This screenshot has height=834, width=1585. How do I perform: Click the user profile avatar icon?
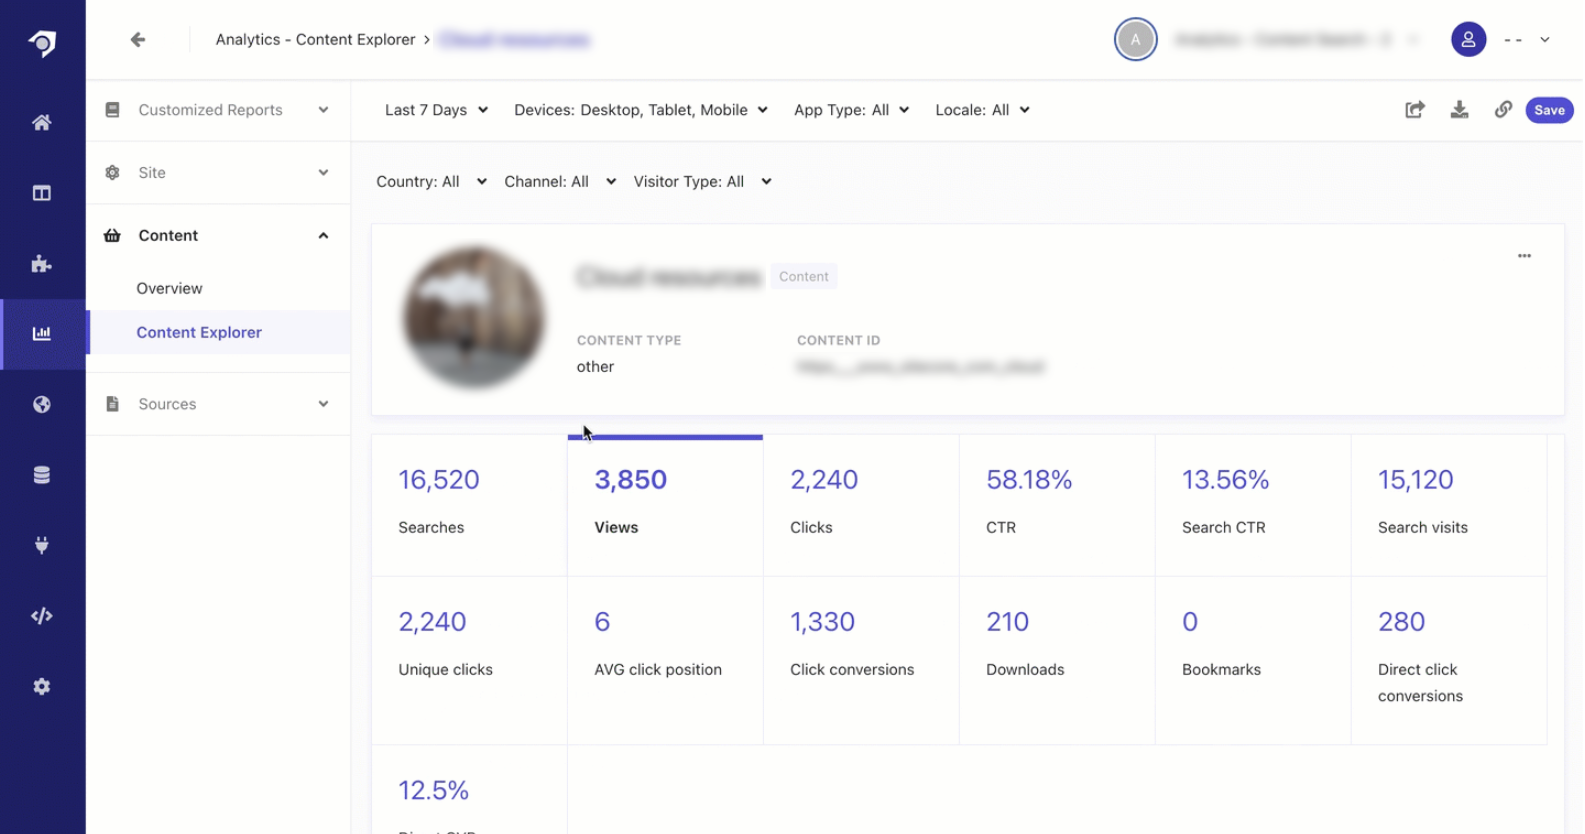pos(1469,40)
